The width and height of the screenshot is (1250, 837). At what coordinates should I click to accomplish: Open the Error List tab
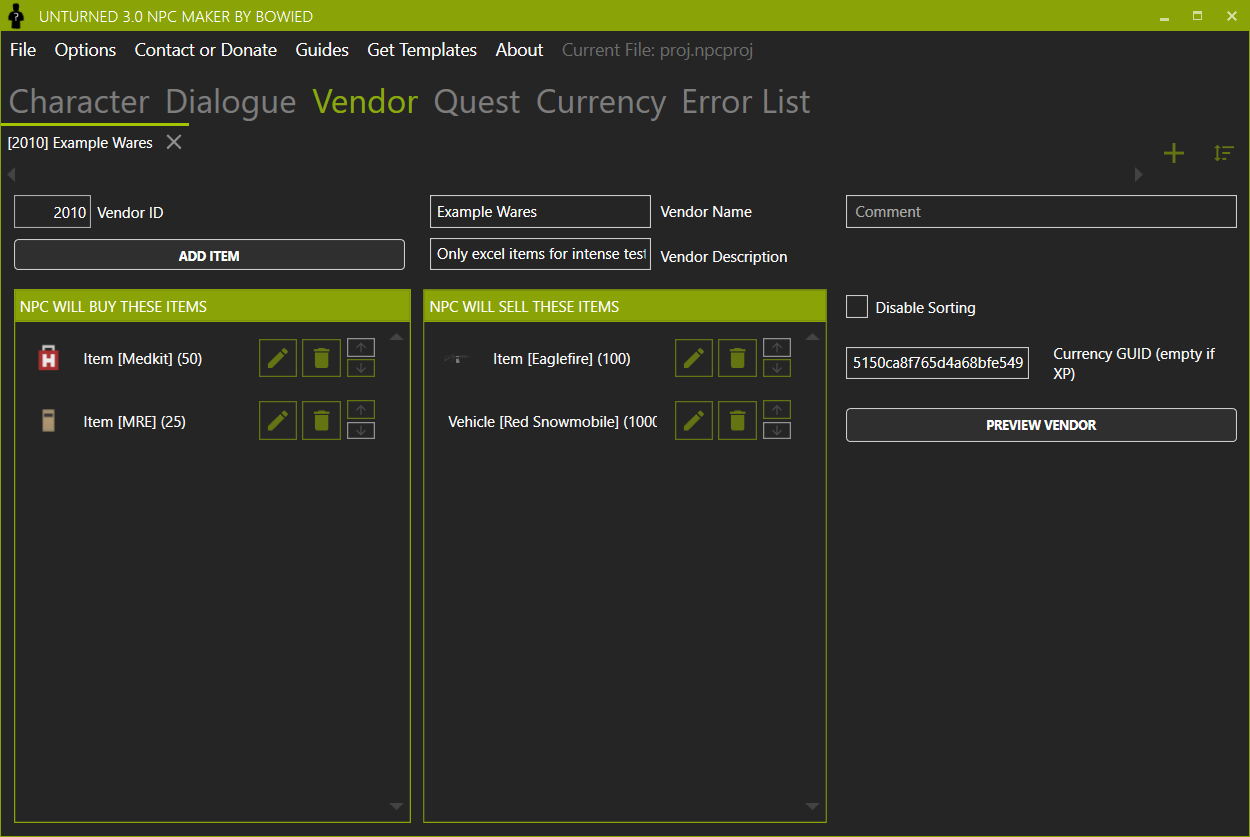click(746, 102)
